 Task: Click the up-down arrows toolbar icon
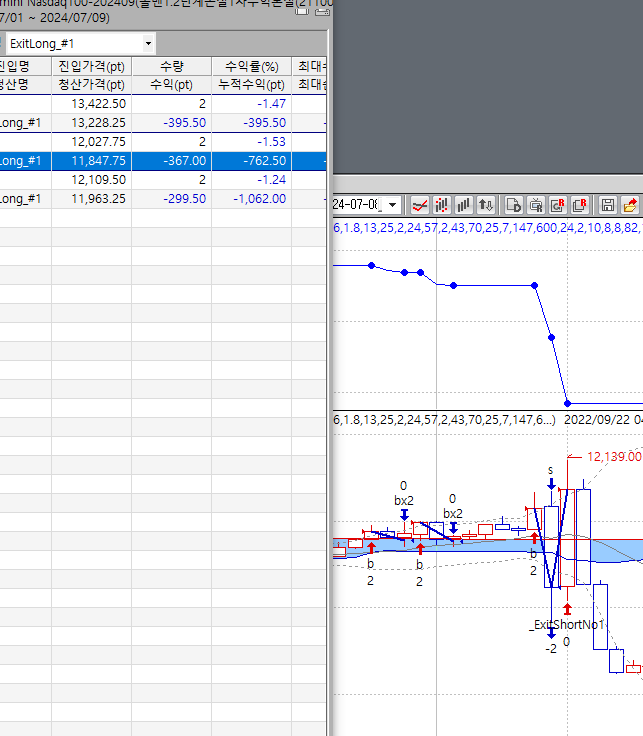point(485,205)
